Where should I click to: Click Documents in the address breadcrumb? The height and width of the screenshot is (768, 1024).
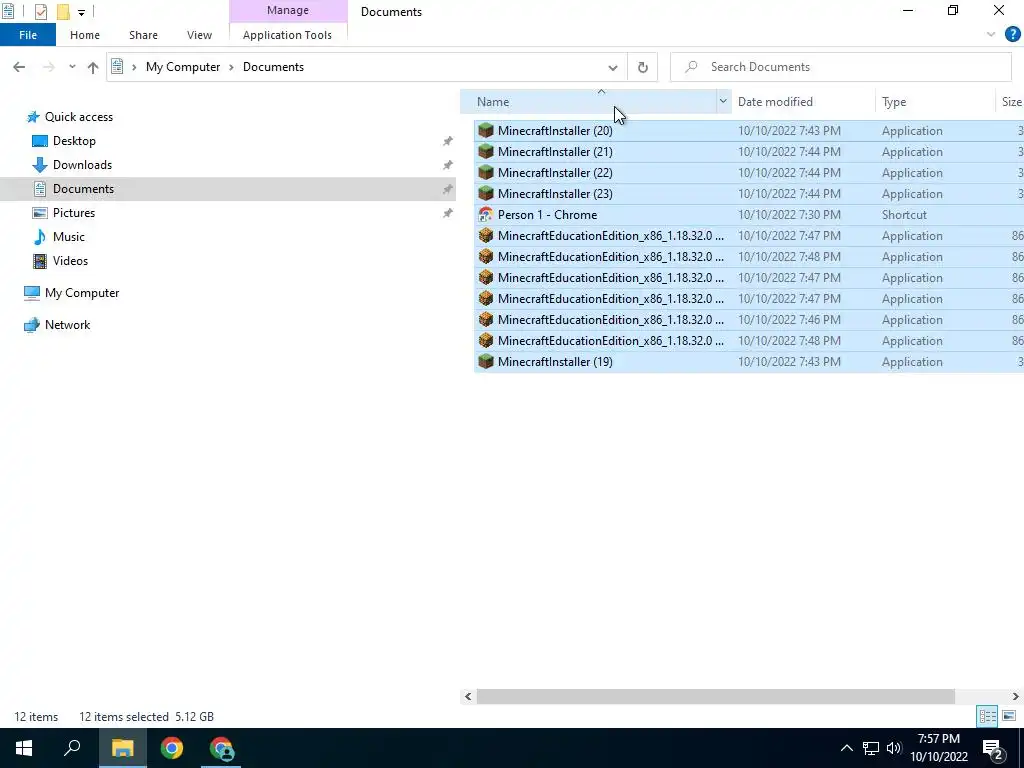(273, 67)
